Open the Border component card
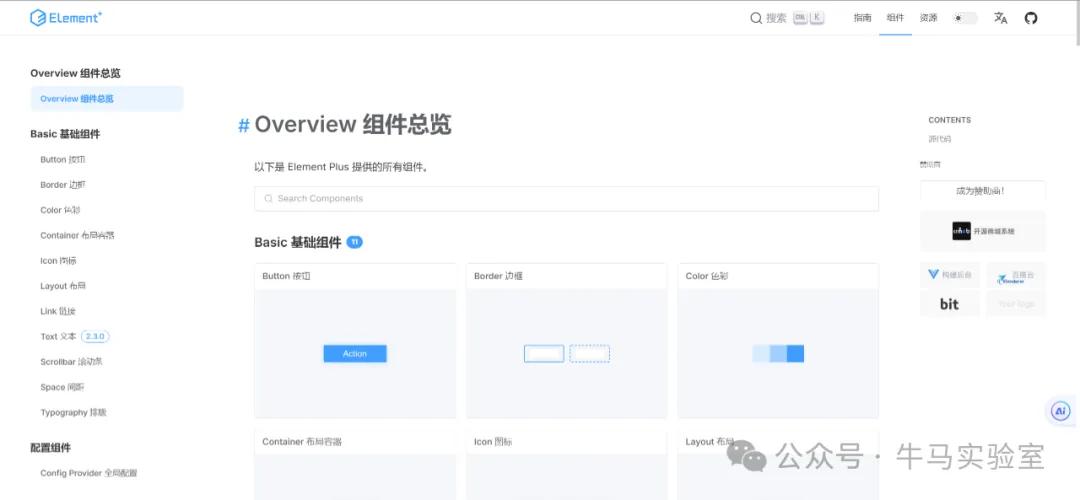 [x=566, y=340]
